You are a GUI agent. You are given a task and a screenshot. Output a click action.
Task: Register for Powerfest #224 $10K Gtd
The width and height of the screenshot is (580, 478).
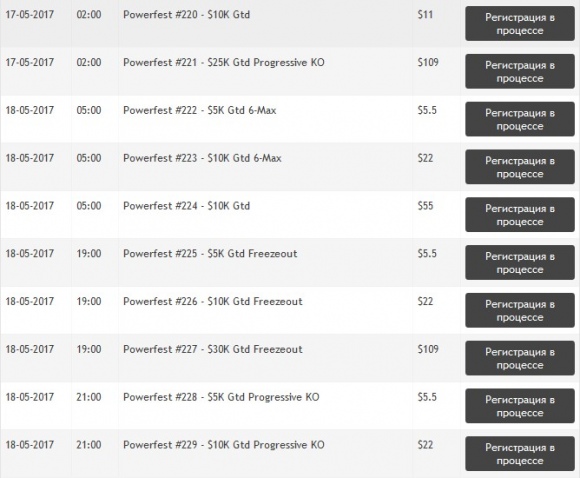520,215
